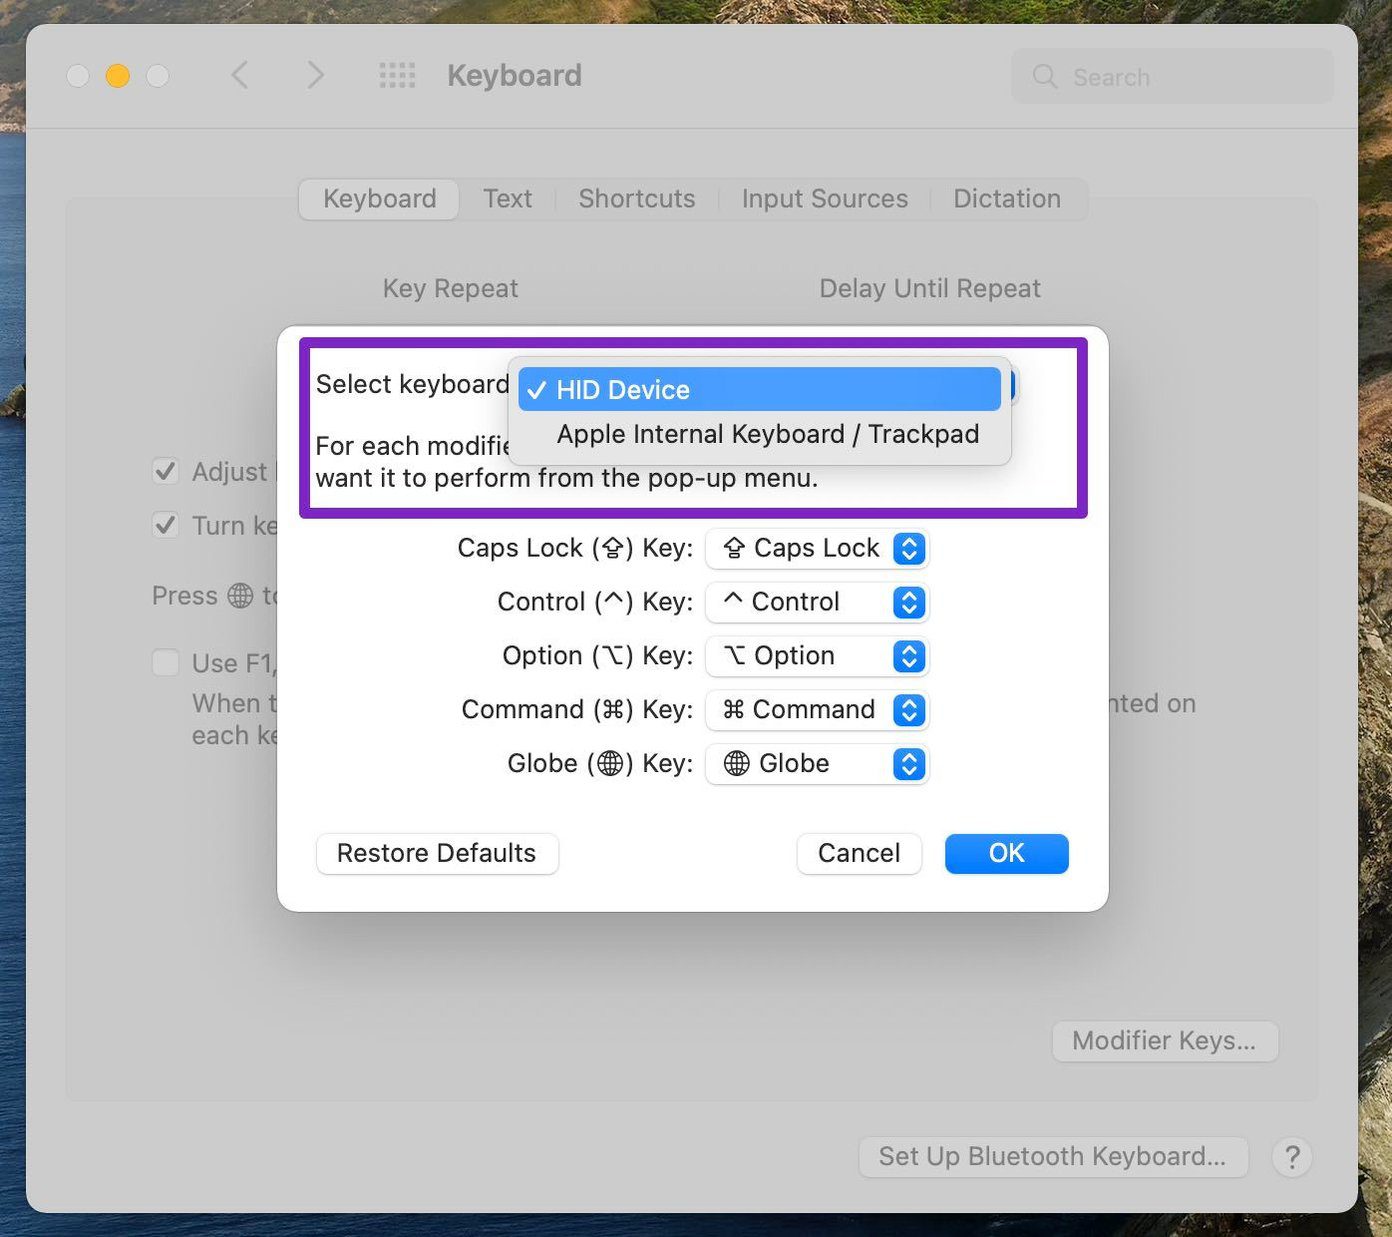1392x1237 pixels.
Task: Toggle the Turn keyboard backlight off checkbox
Action: pyautogui.click(x=165, y=525)
